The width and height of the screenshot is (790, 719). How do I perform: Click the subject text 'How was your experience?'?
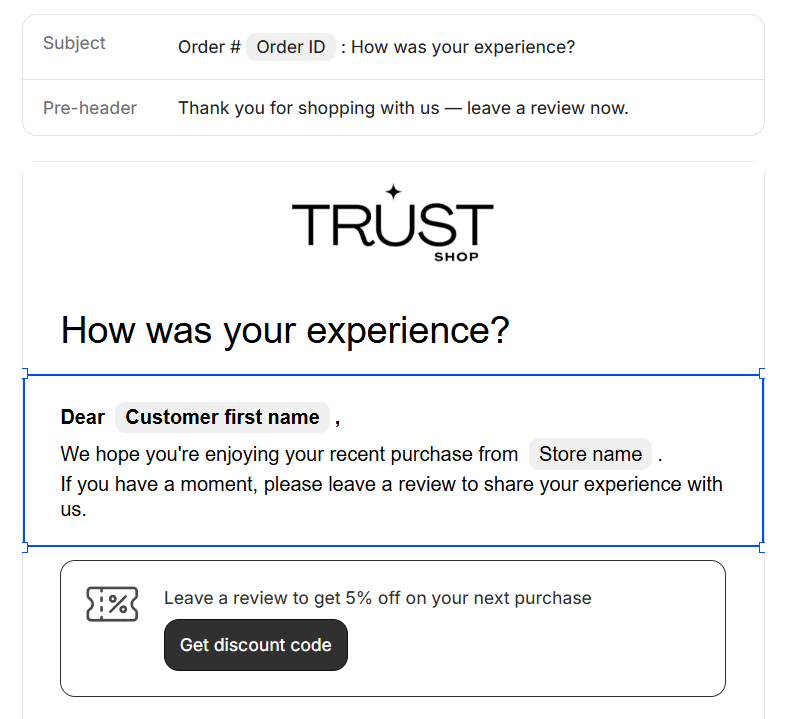(x=463, y=47)
